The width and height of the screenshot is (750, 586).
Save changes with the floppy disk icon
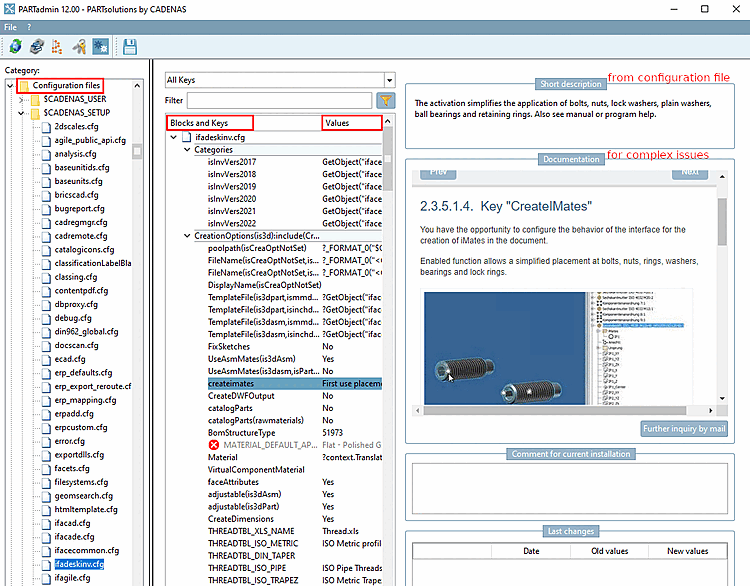130,46
